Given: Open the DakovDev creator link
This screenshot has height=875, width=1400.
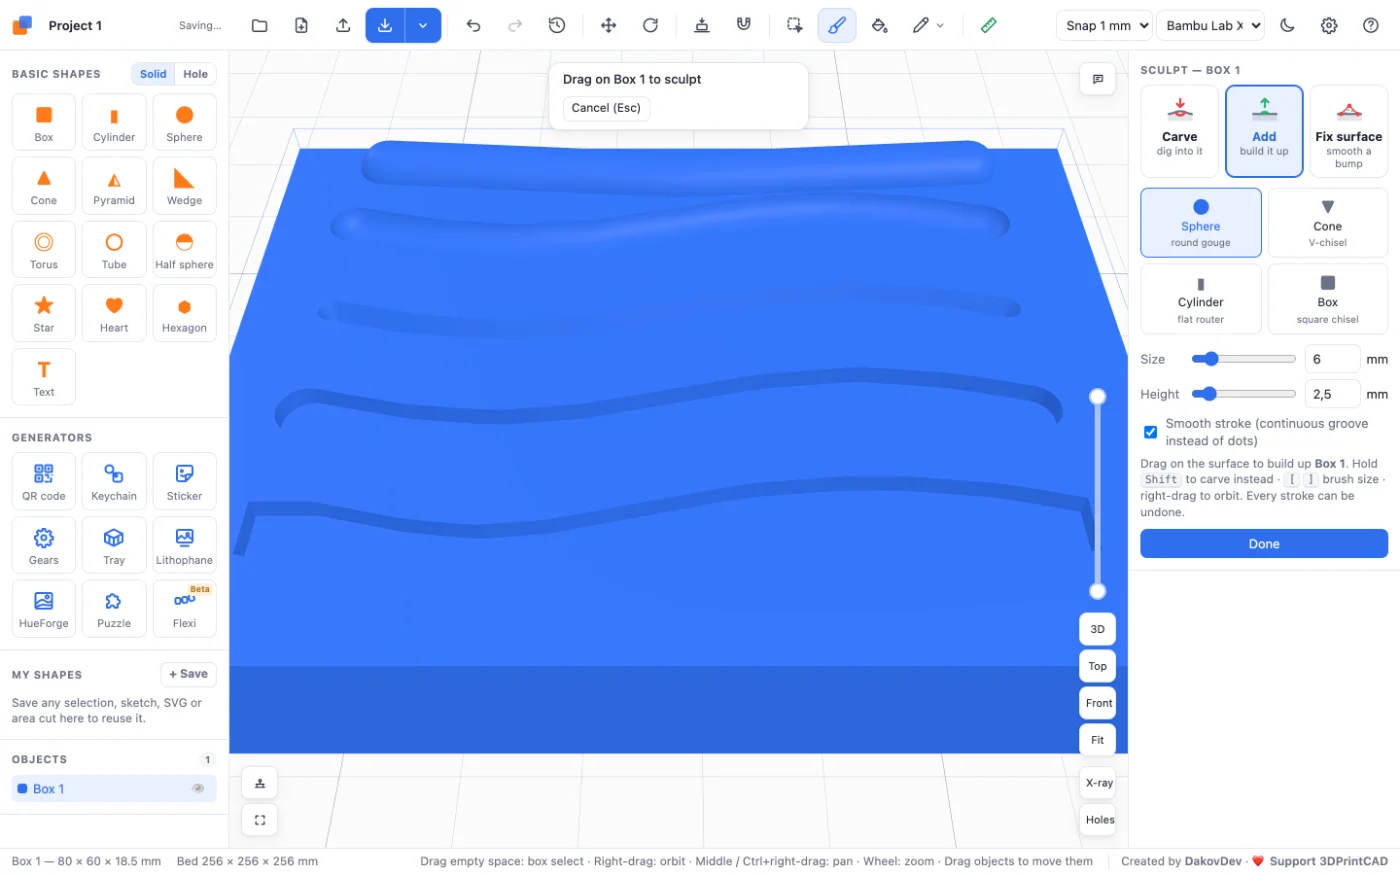Looking at the screenshot, I should pos(1213,861).
